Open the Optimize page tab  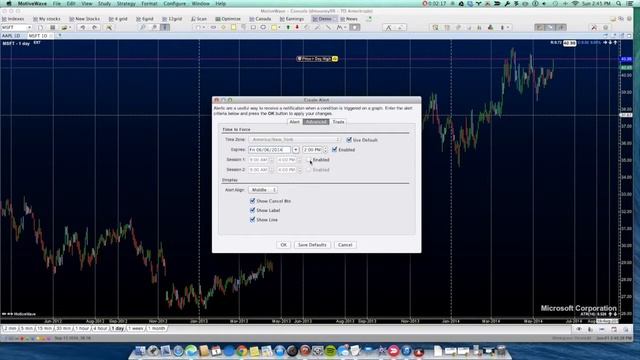(228, 19)
